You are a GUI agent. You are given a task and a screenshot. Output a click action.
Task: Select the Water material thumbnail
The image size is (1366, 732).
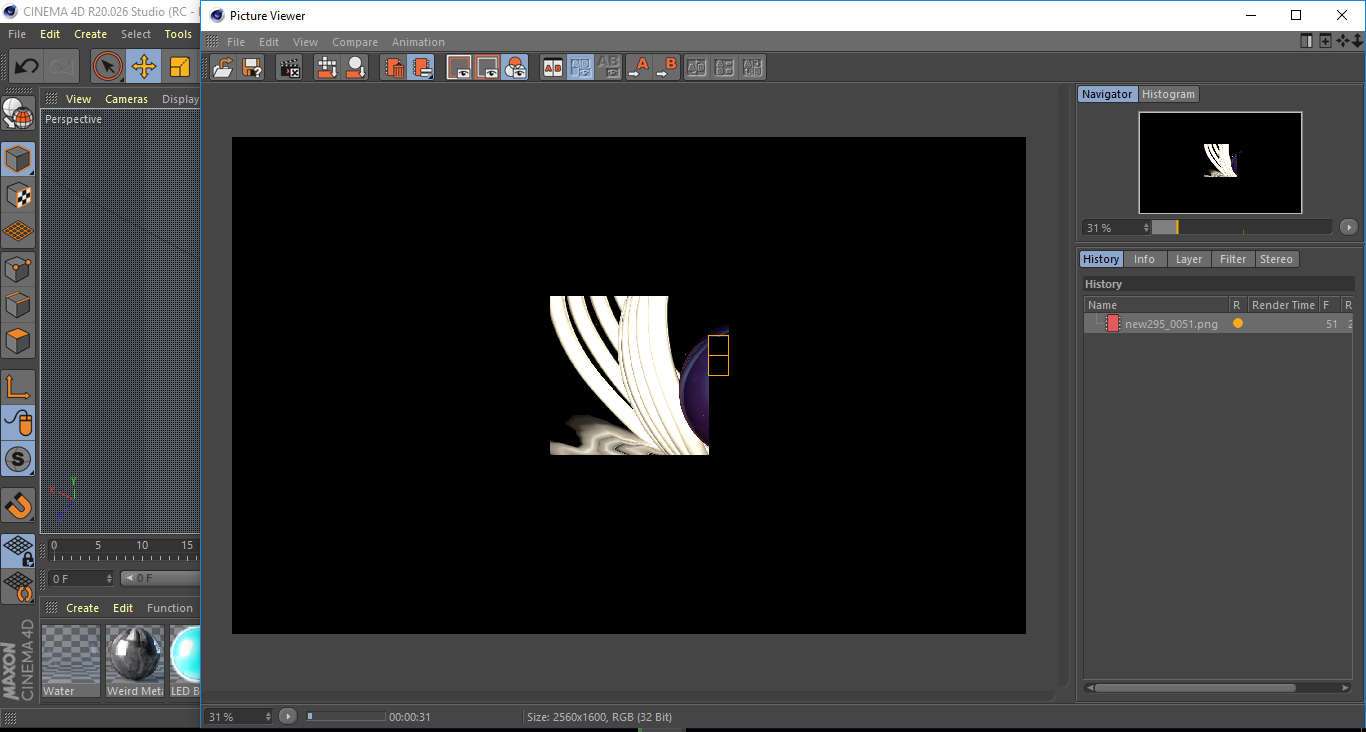pos(71,661)
